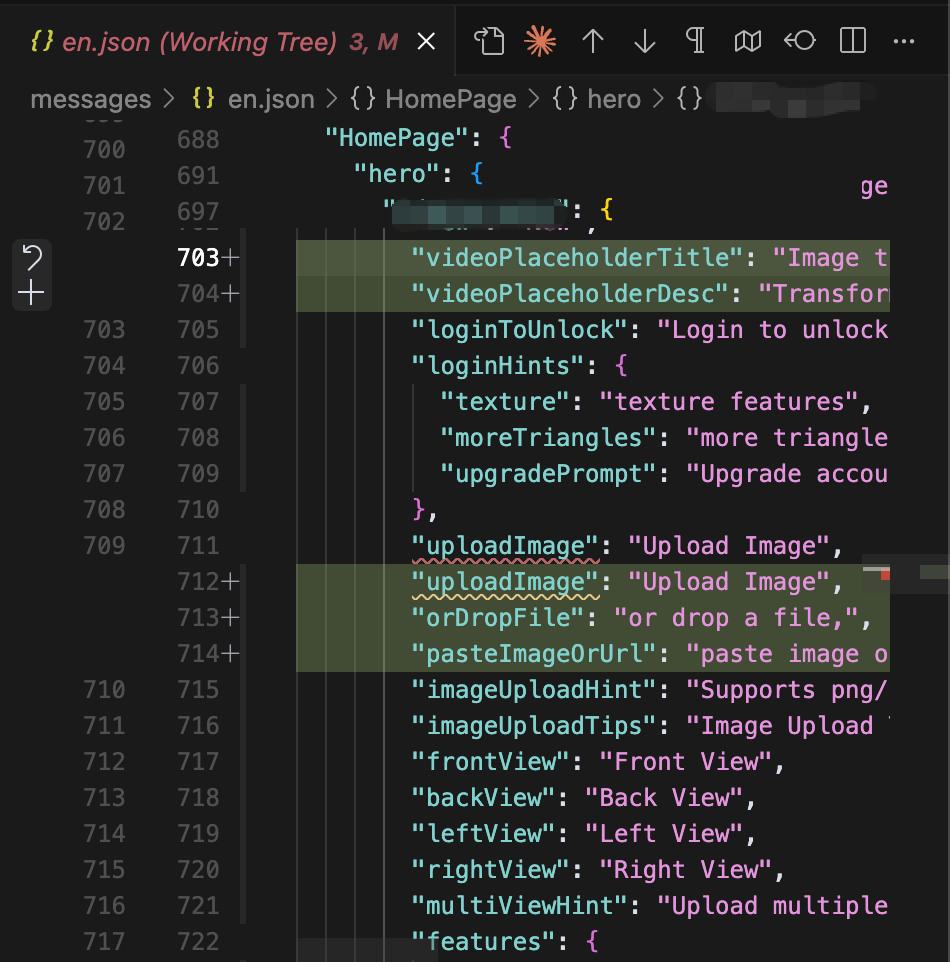Click the "texture features" string value

(728, 402)
